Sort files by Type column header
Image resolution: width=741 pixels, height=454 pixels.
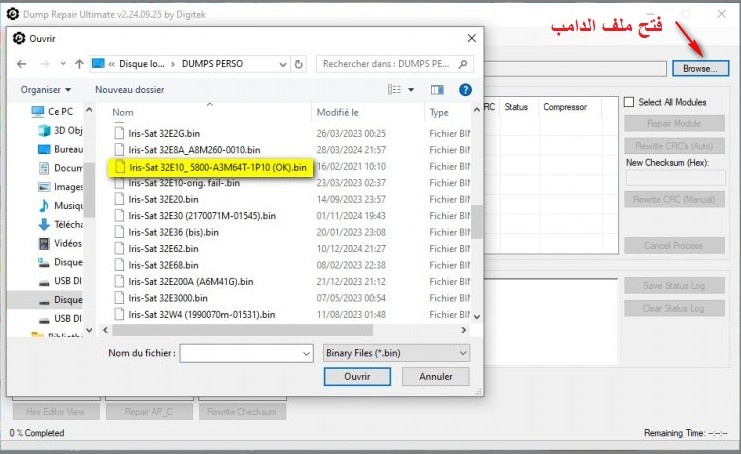[x=439, y=112]
